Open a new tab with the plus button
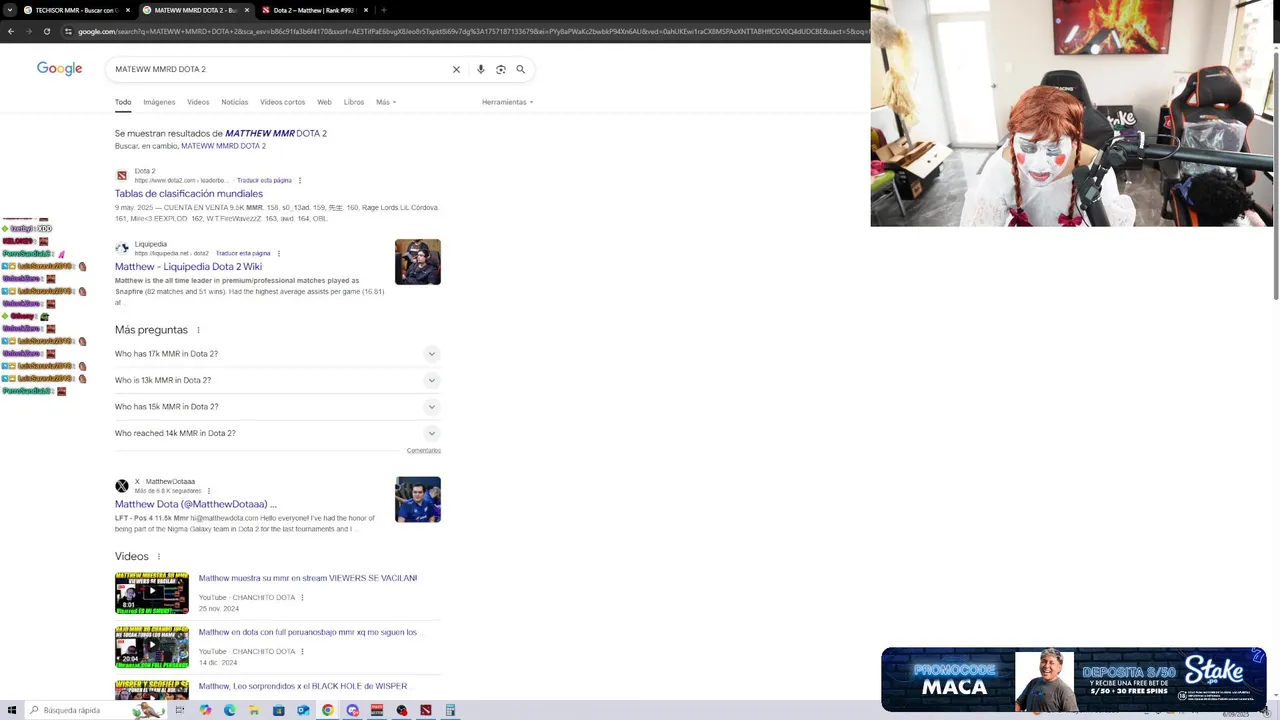Viewport: 1280px width, 720px height. [x=383, y=10]
